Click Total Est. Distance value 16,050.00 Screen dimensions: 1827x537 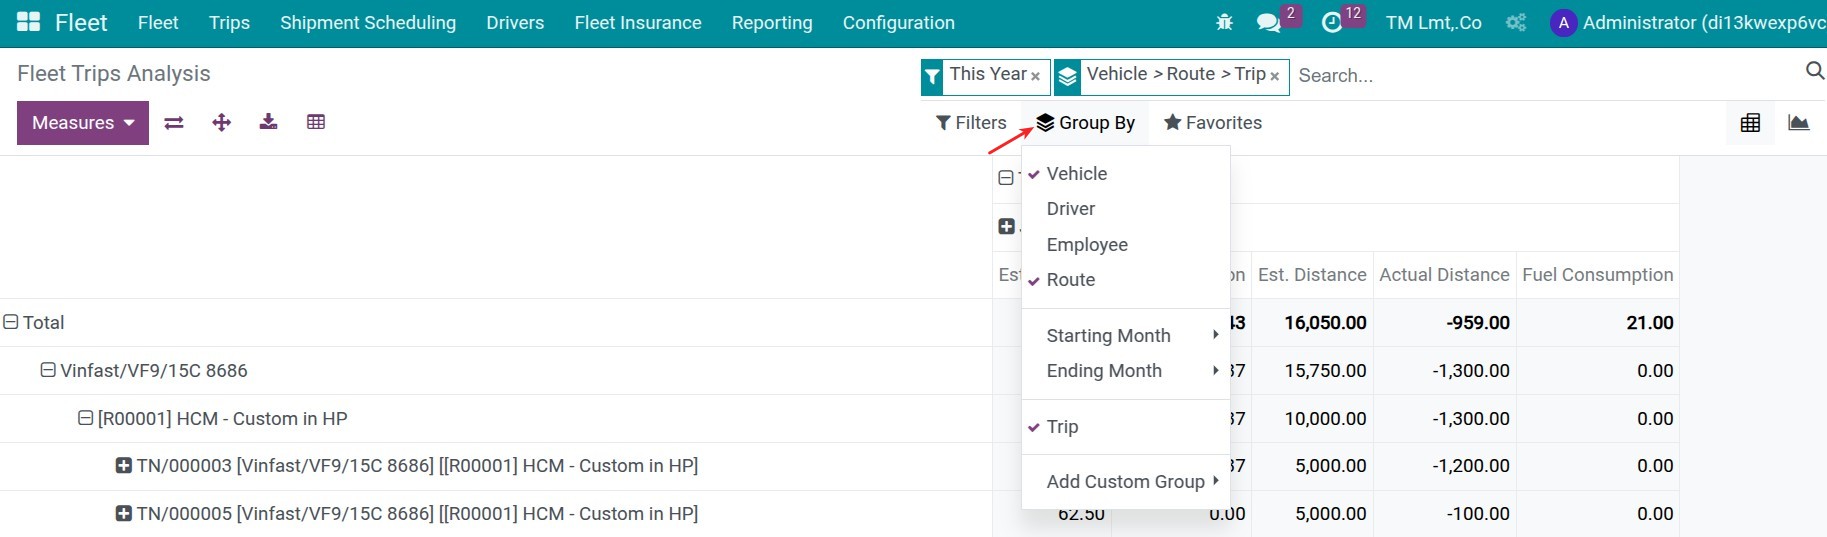coord(1325,322)
